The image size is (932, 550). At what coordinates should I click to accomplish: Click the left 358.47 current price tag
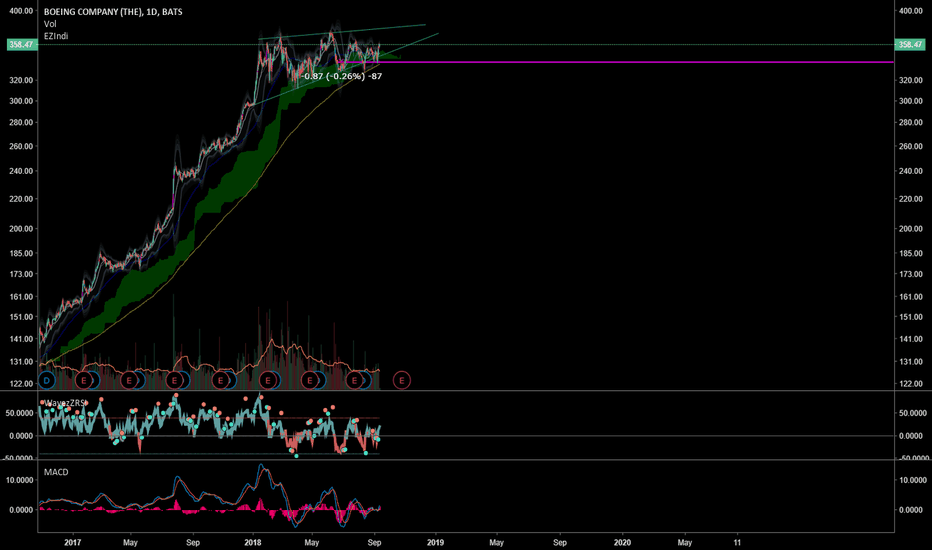point(22,45)
